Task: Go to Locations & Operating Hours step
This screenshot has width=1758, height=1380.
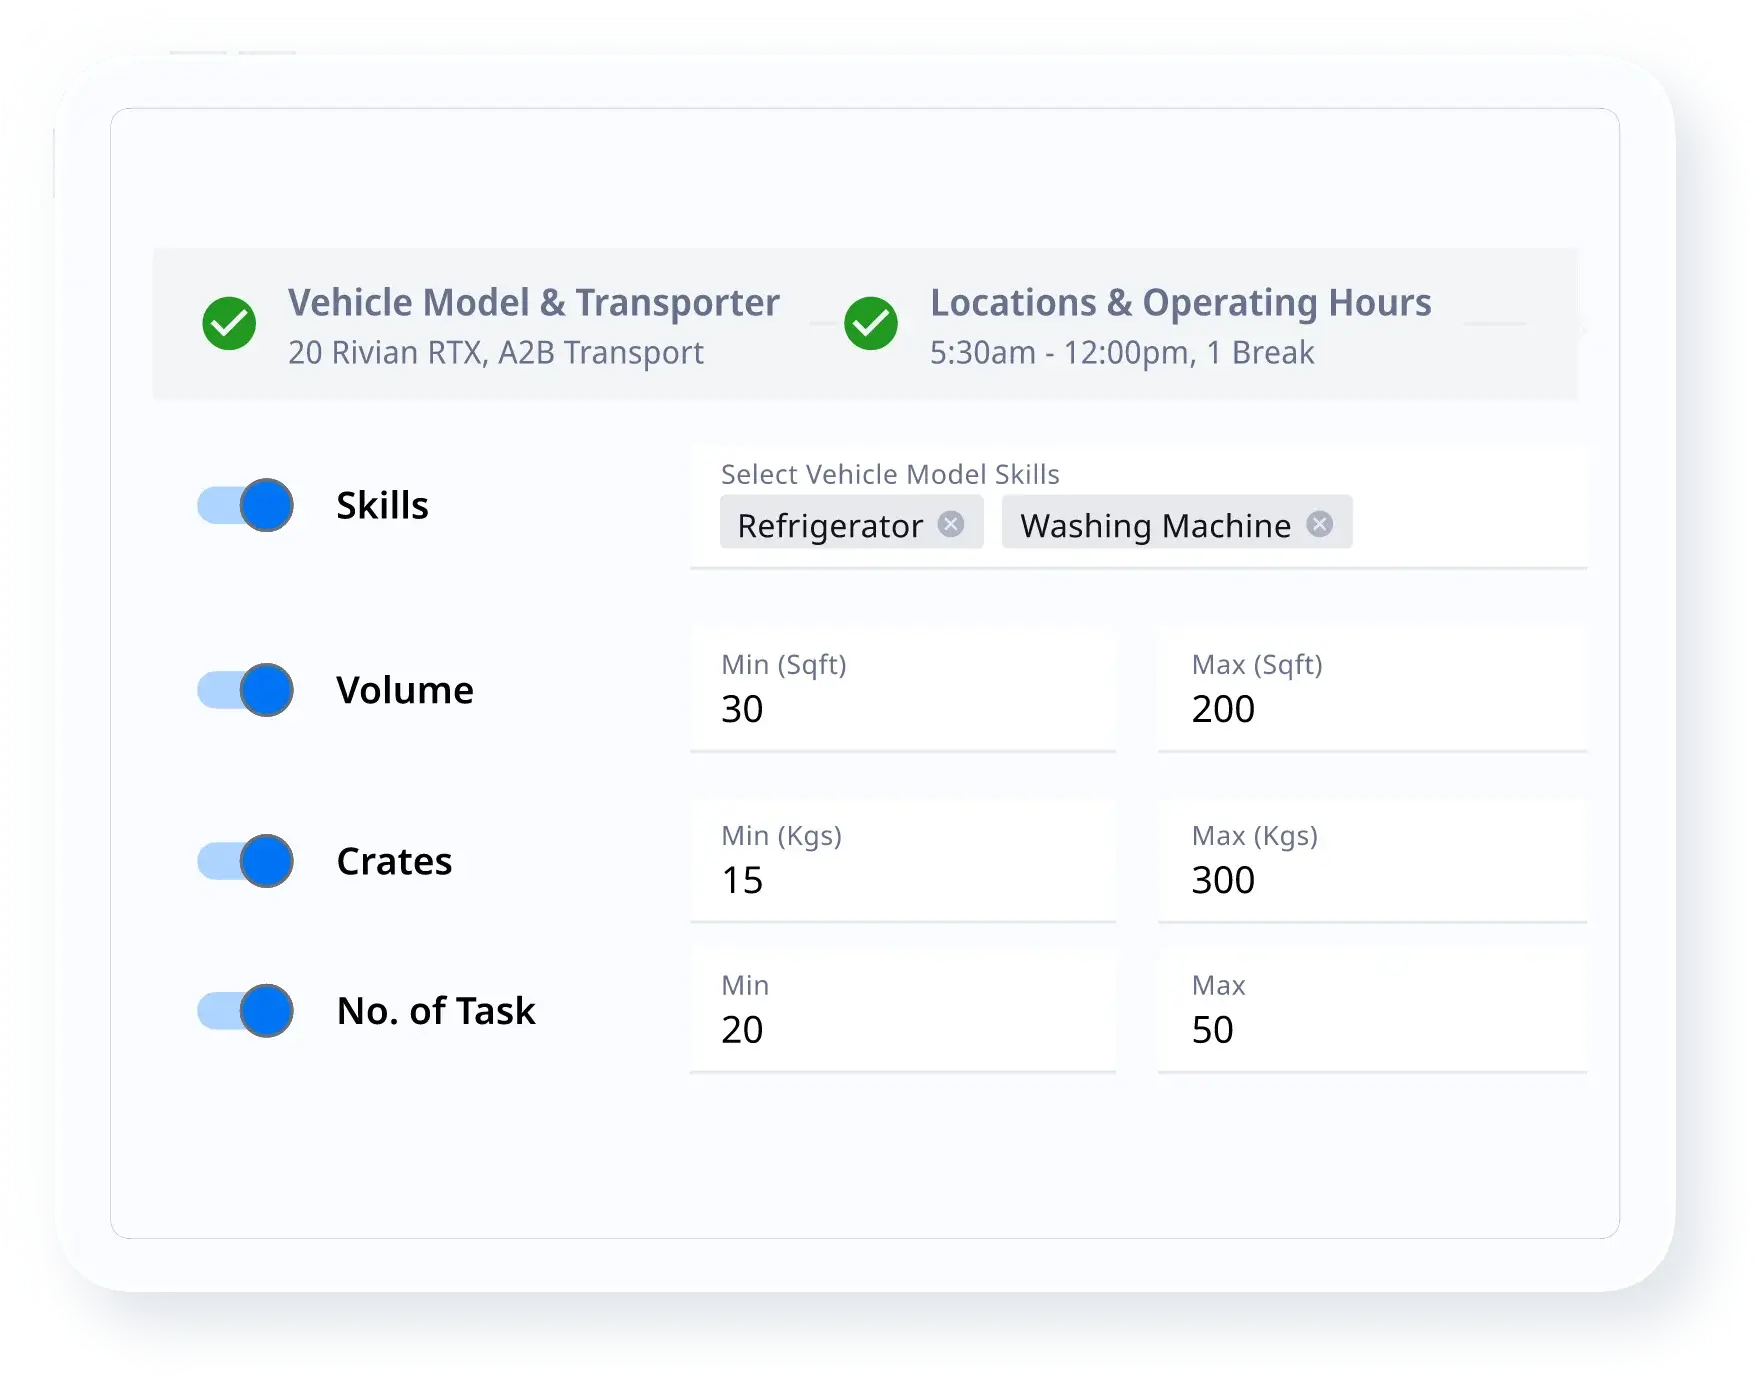Action: [1180, 303]
